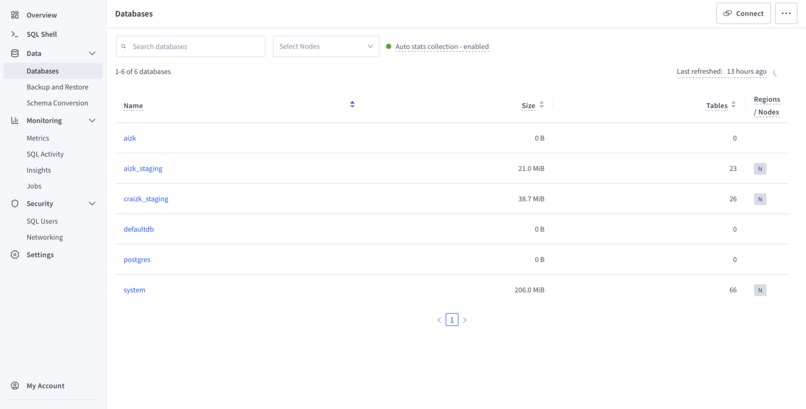Open SQL Shell in the sidebar
Viewport: 806px width, 409px height.
[x=42, y=34]
